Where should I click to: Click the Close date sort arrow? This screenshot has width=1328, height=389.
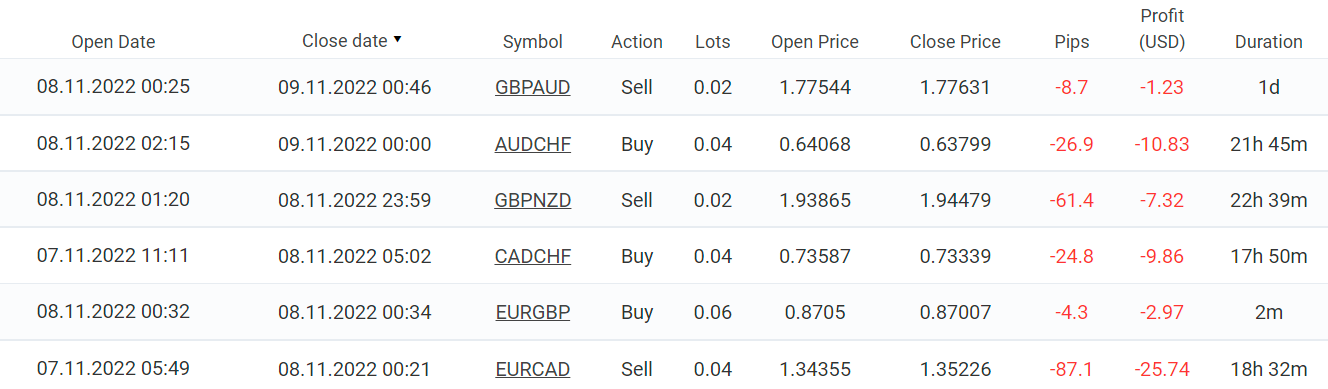pos(397,40)
